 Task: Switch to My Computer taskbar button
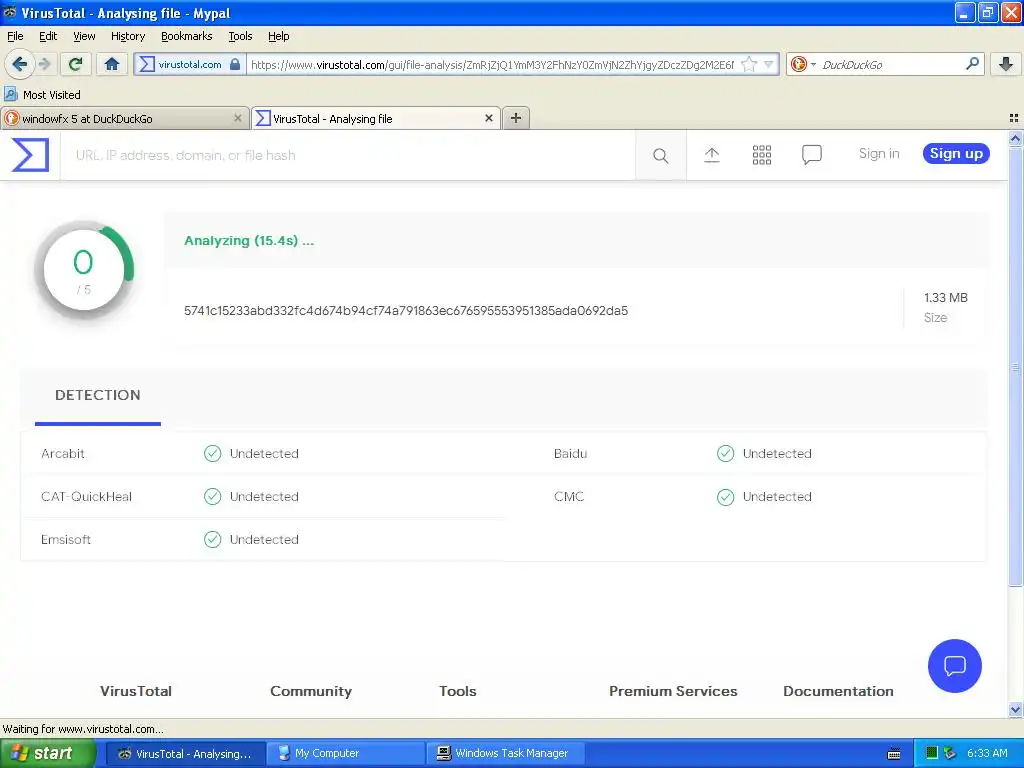pos(346,753)
